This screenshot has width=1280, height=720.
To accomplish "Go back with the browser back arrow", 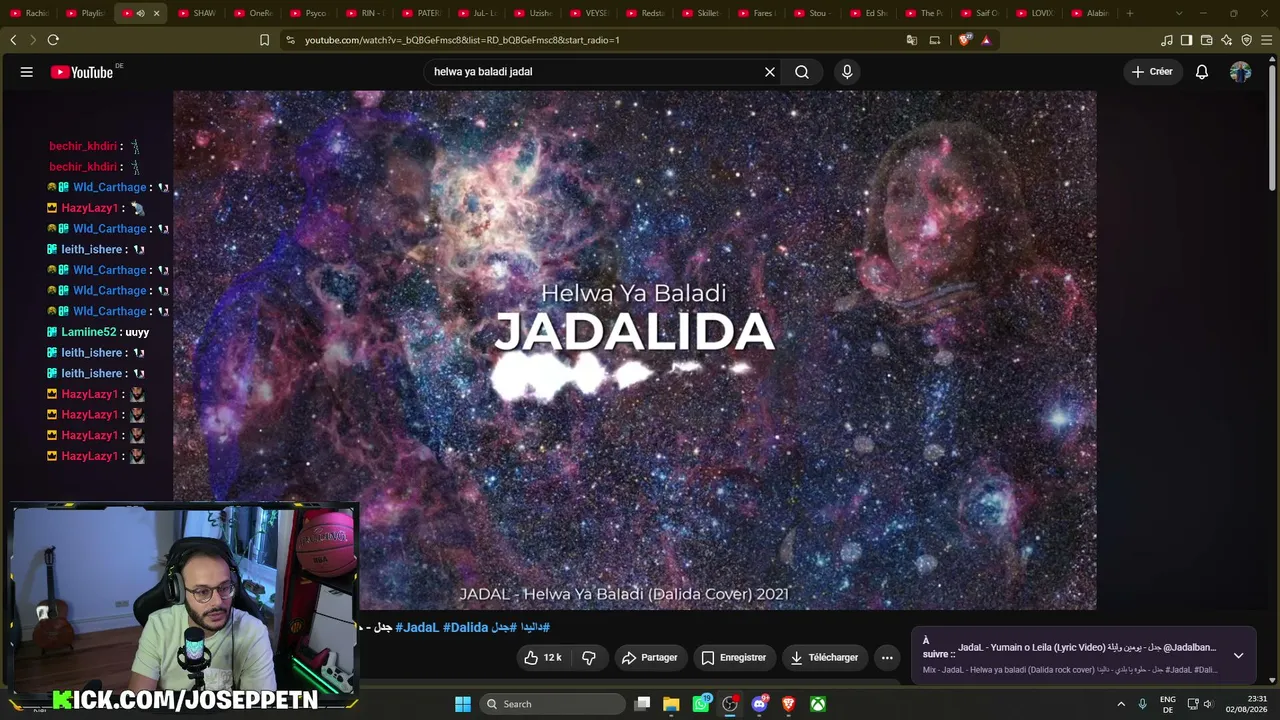I will pyautogui.click(x=13, y=40).
